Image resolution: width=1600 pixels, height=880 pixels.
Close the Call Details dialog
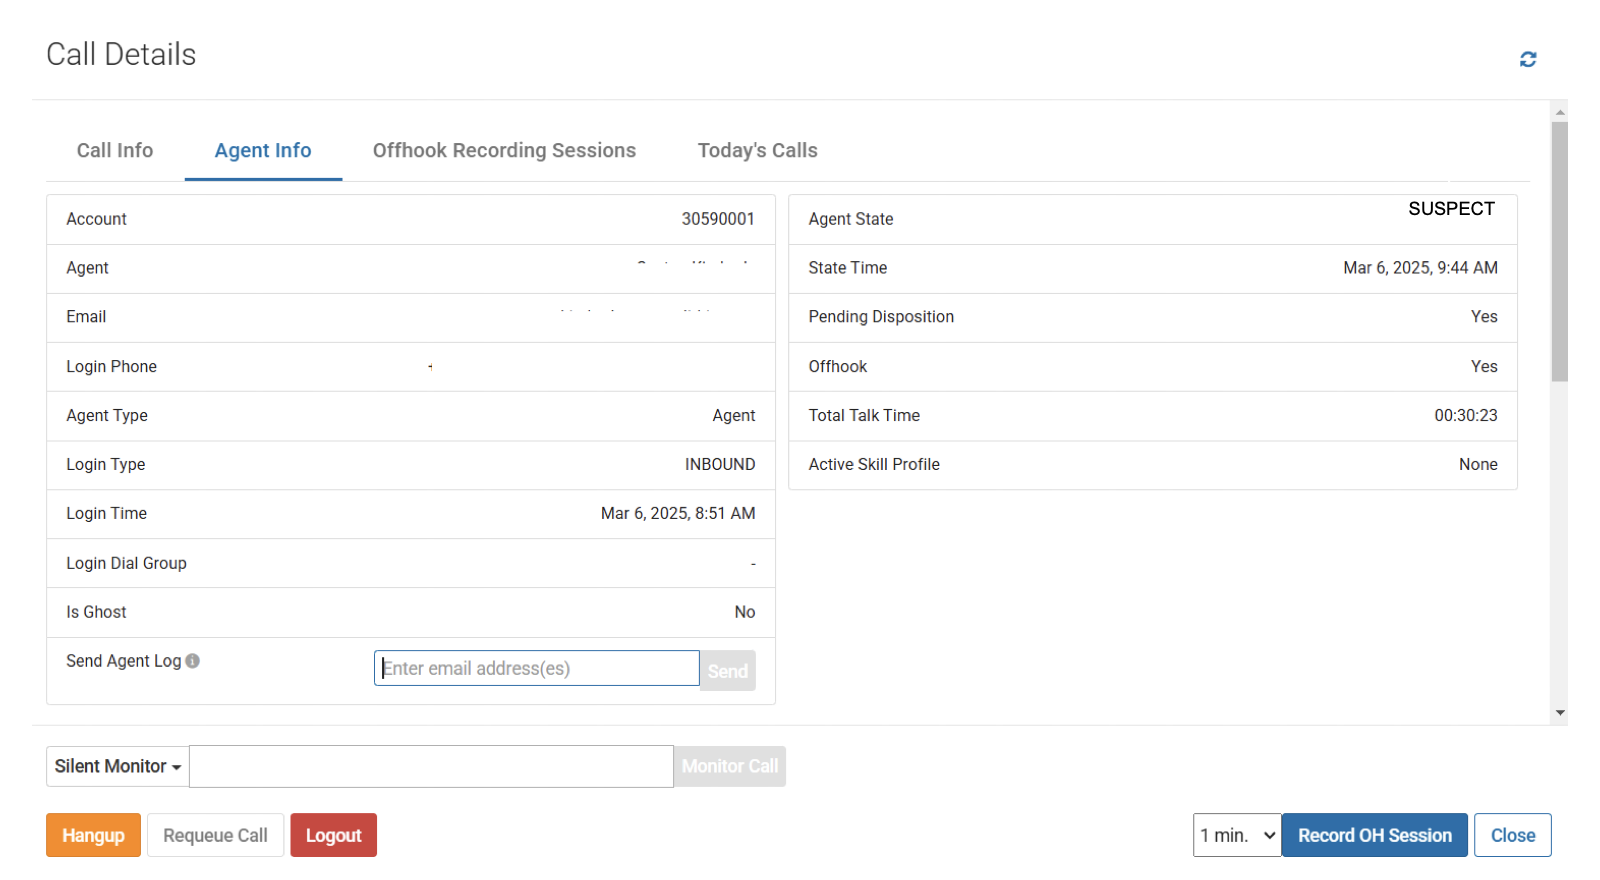pos(1512,835)
